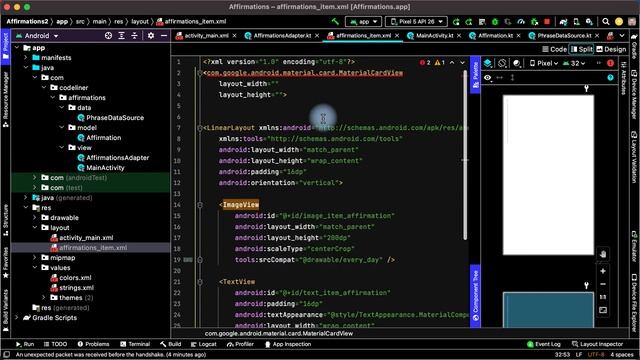
Task: Zoom out the preview with minus icon
Action: coord(603,284)
